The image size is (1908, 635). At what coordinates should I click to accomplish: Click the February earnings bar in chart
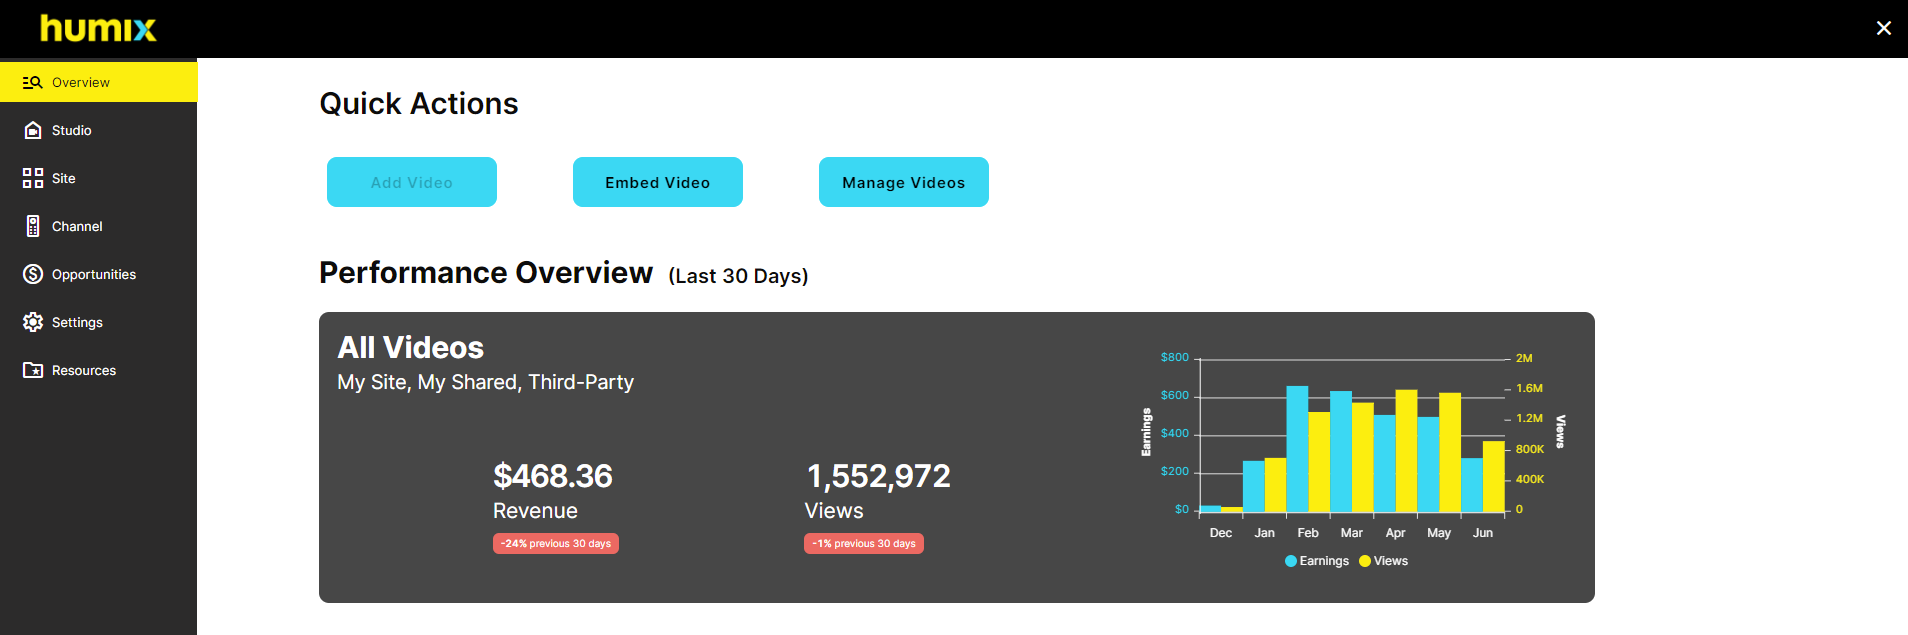coord(1297,450)
